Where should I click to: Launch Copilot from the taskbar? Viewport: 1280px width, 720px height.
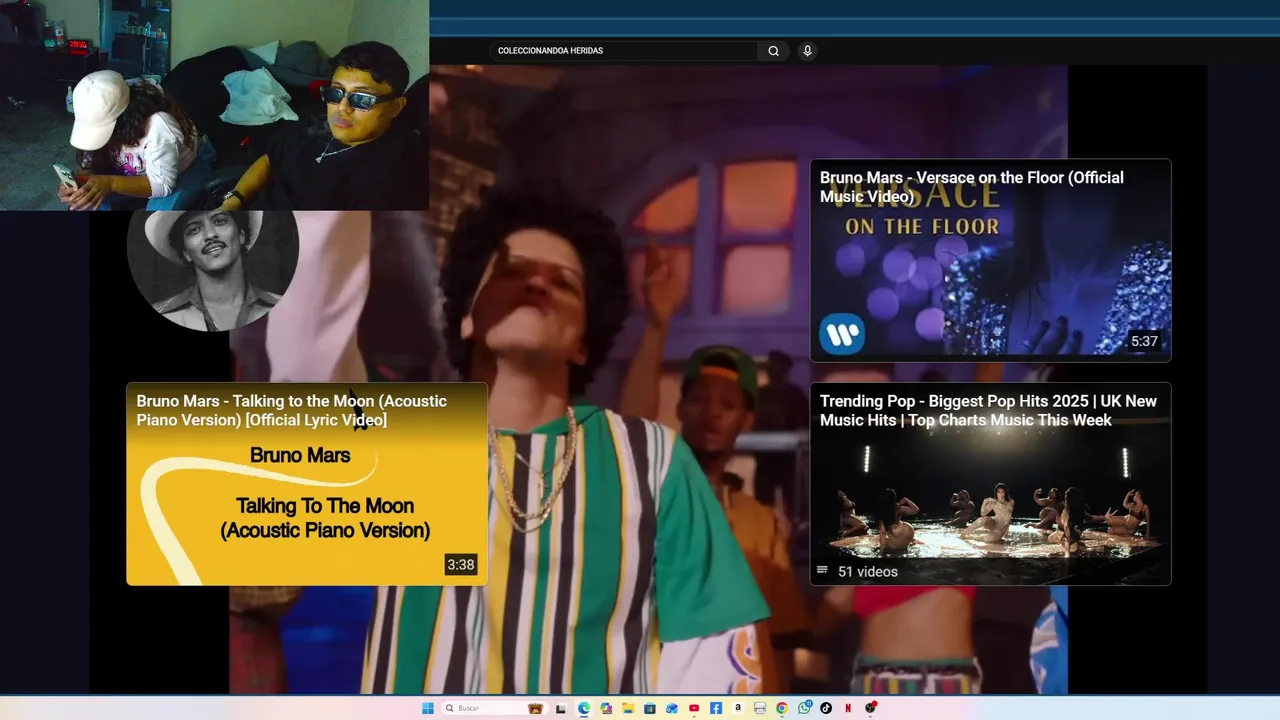pyautogui.click(x=606, y=708)
